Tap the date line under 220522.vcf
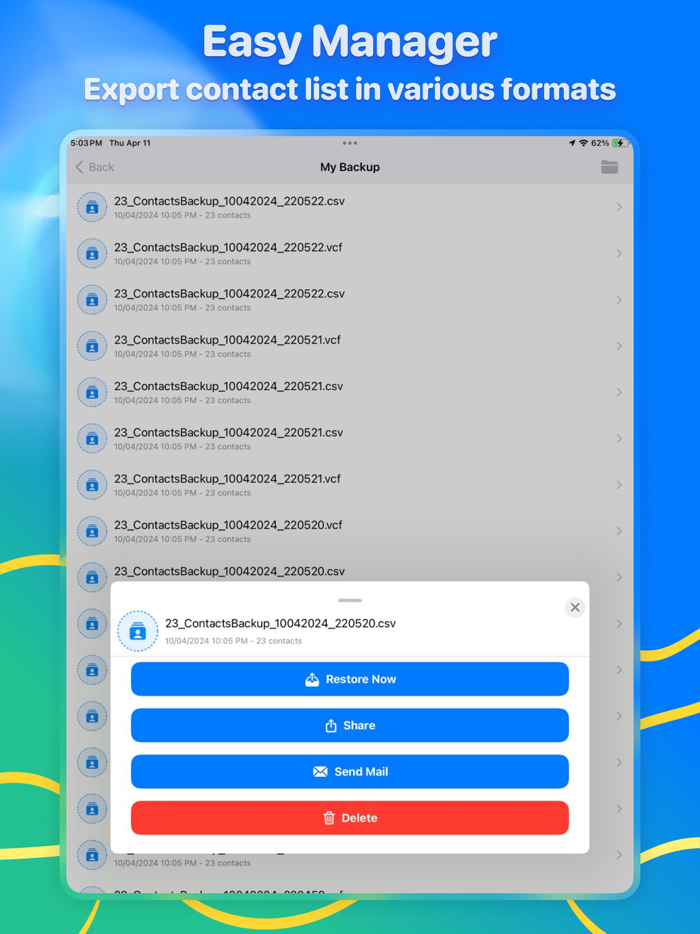This screenshot has height=934, width=700. tap(182, 261)
